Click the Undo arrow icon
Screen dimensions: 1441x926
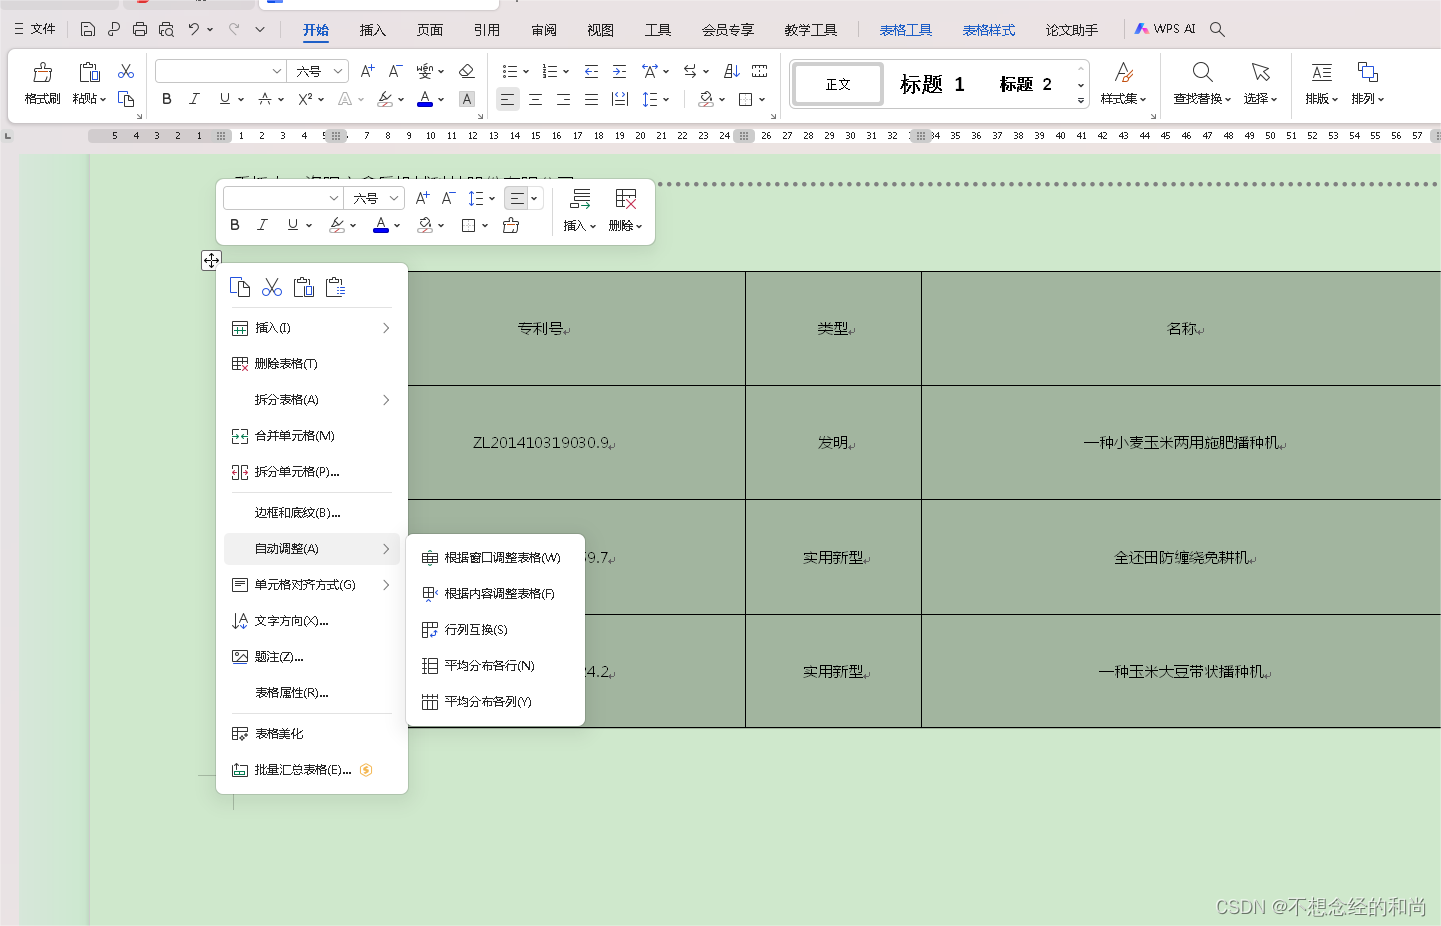click(x=193, y=29)
